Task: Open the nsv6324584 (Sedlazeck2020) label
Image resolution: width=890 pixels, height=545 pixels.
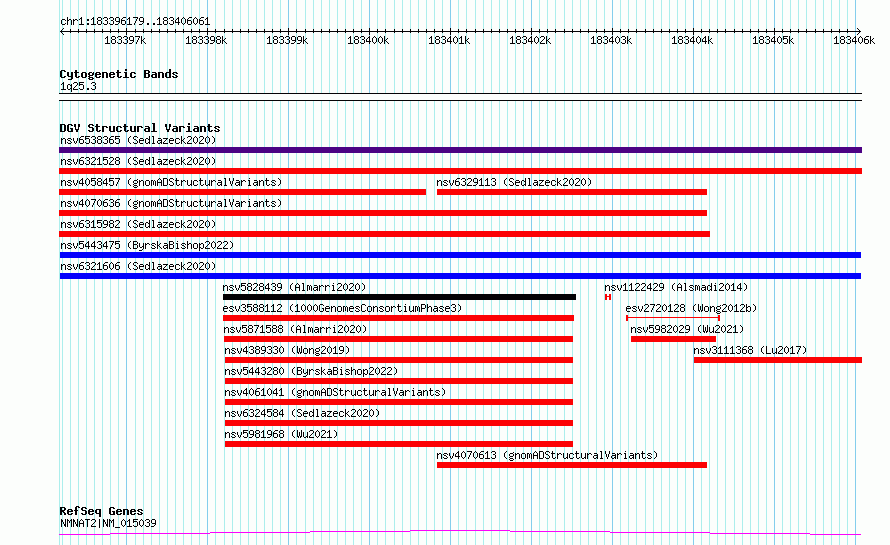Action: [x=302, y=413]
